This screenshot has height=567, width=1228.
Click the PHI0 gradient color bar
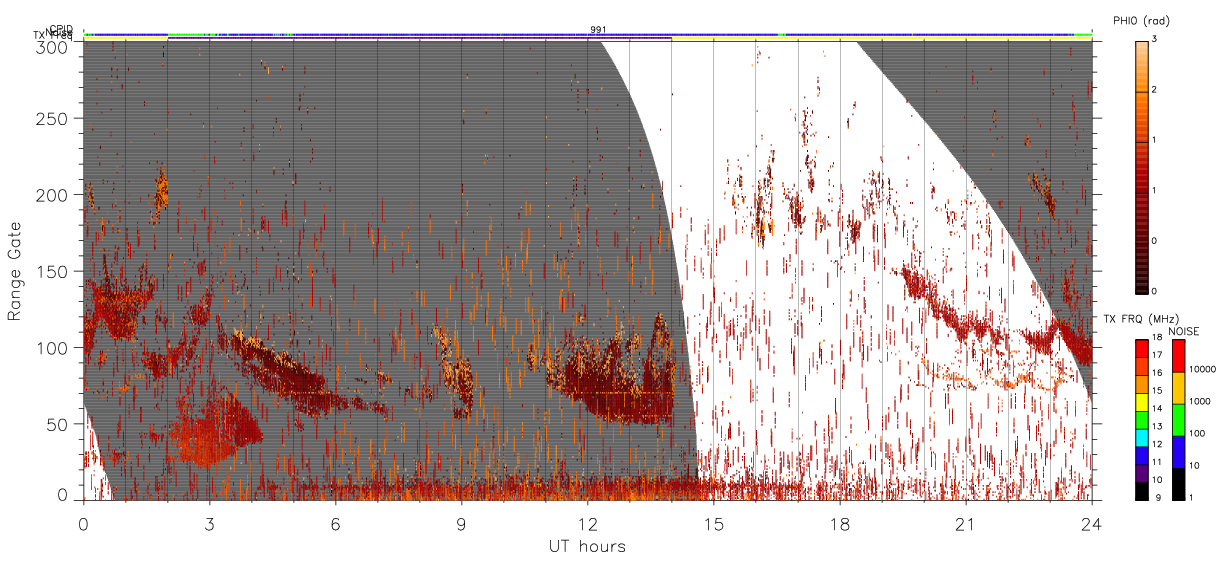(1143, 166)
